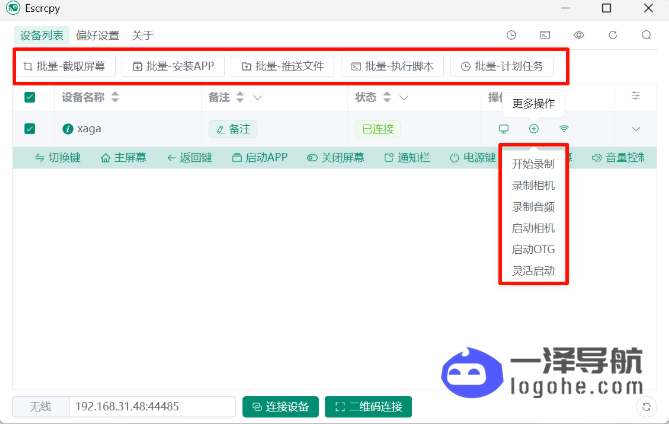Click the search icon in top bar

646,35
